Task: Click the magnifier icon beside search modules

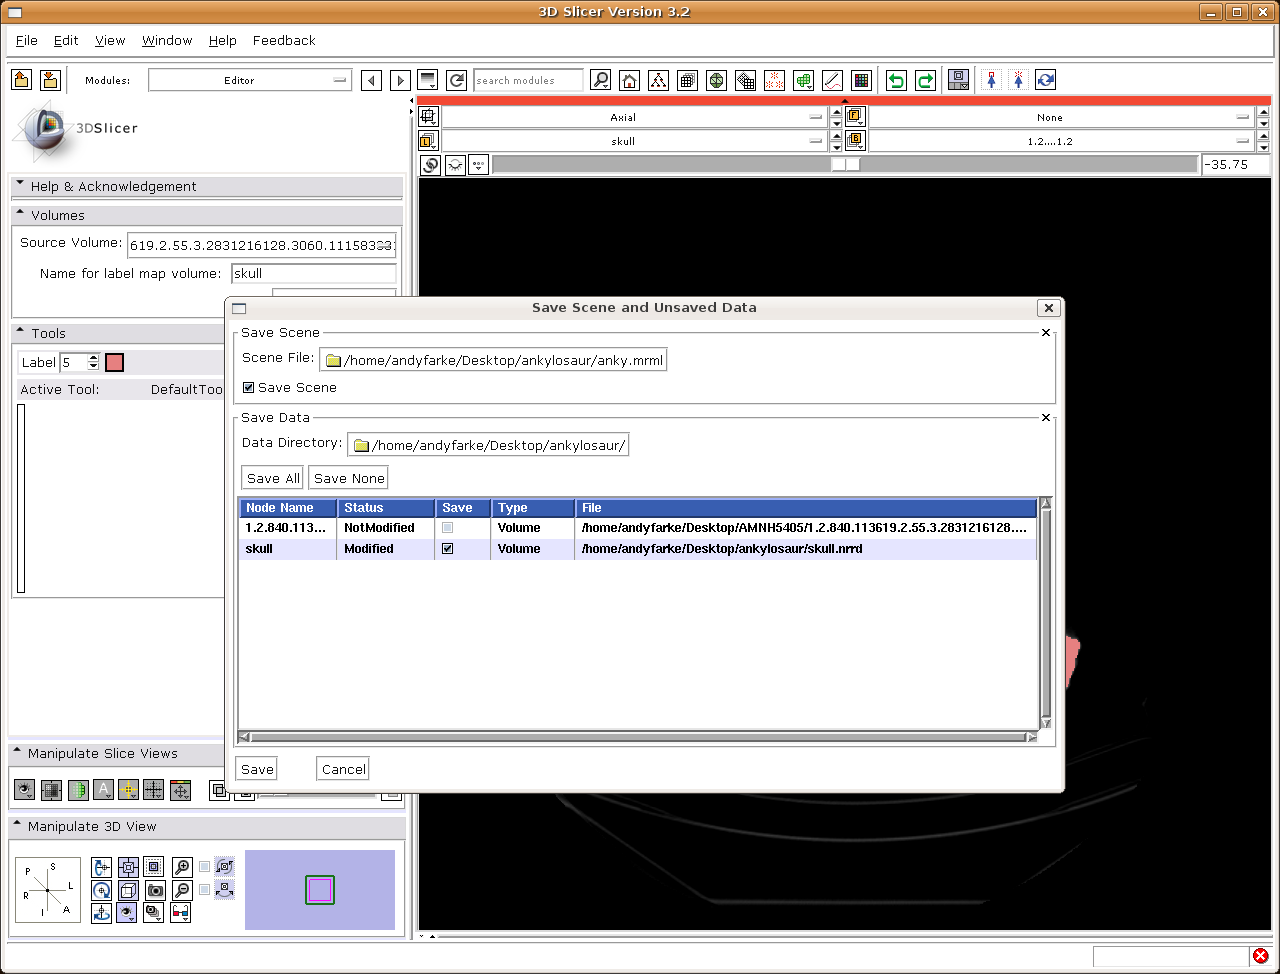Action: pyautogui.click(x=600, y=80)
